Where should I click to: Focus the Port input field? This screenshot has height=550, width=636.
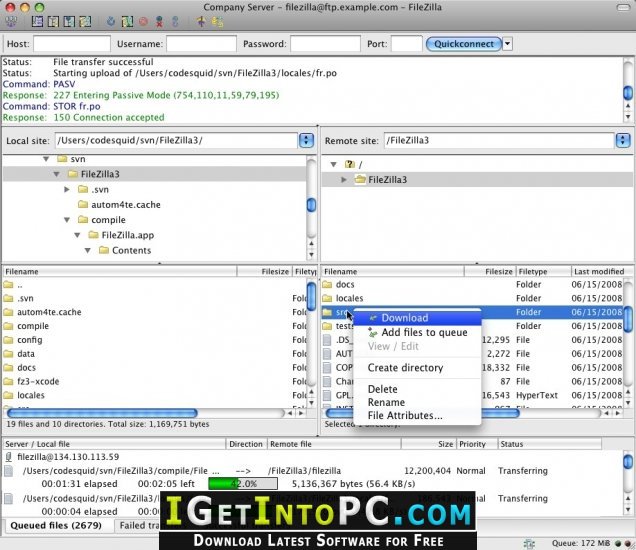(x=406, y=44)
